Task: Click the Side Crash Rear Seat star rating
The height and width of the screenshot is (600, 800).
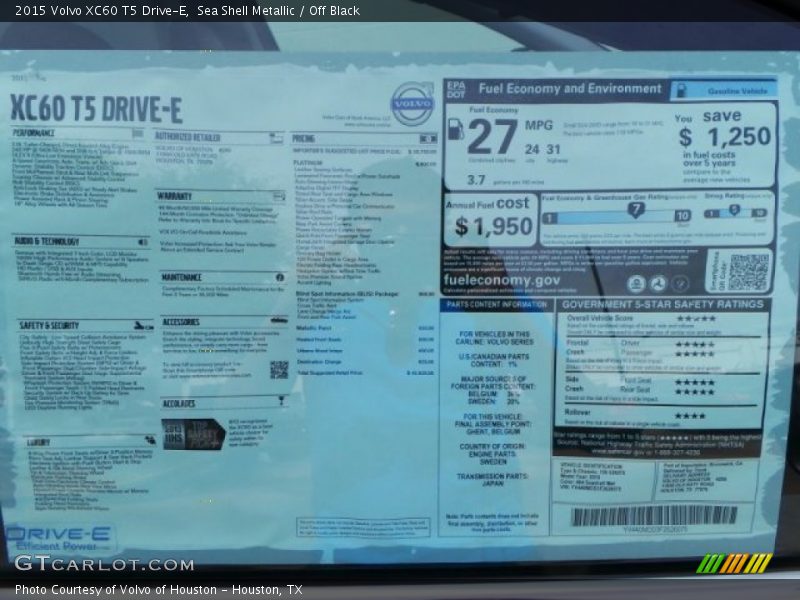Action: 694,392
